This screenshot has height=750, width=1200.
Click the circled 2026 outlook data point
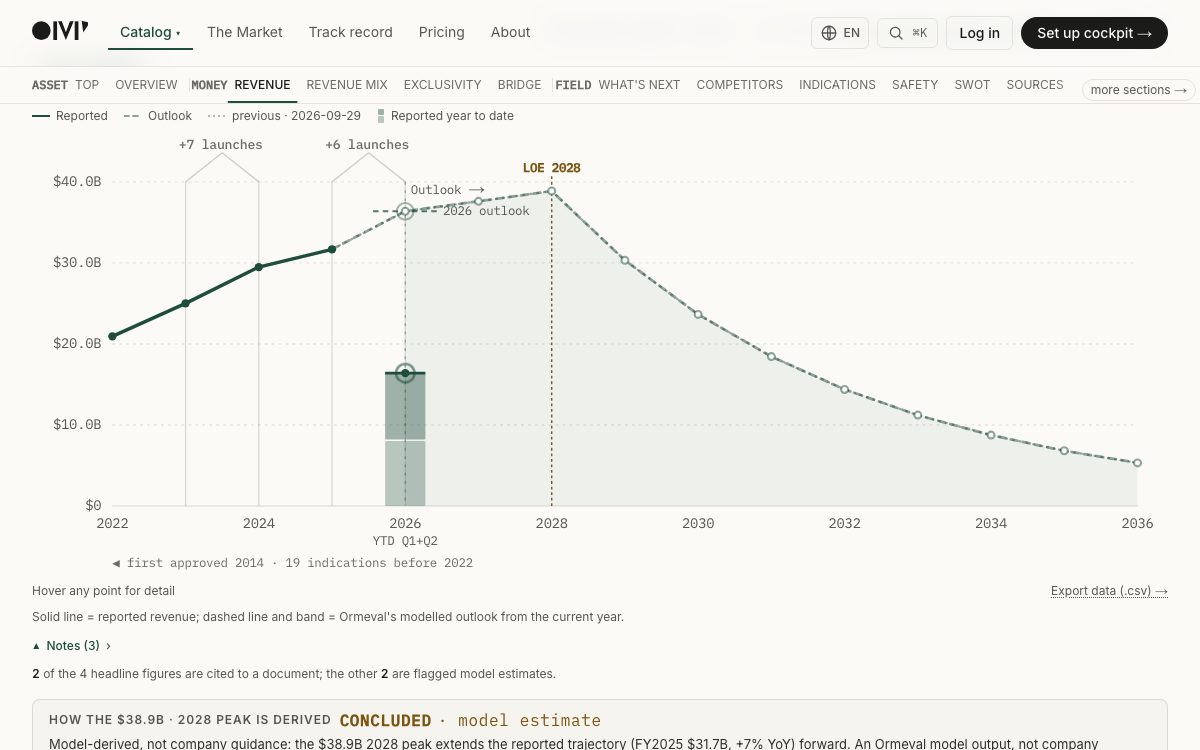pyautogui.click(x=405, y=211)
